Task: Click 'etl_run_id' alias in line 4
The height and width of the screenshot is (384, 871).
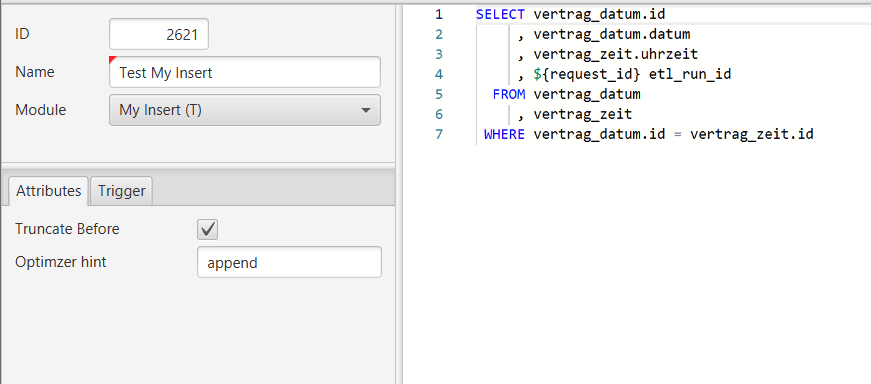Action: coord(690,74)
